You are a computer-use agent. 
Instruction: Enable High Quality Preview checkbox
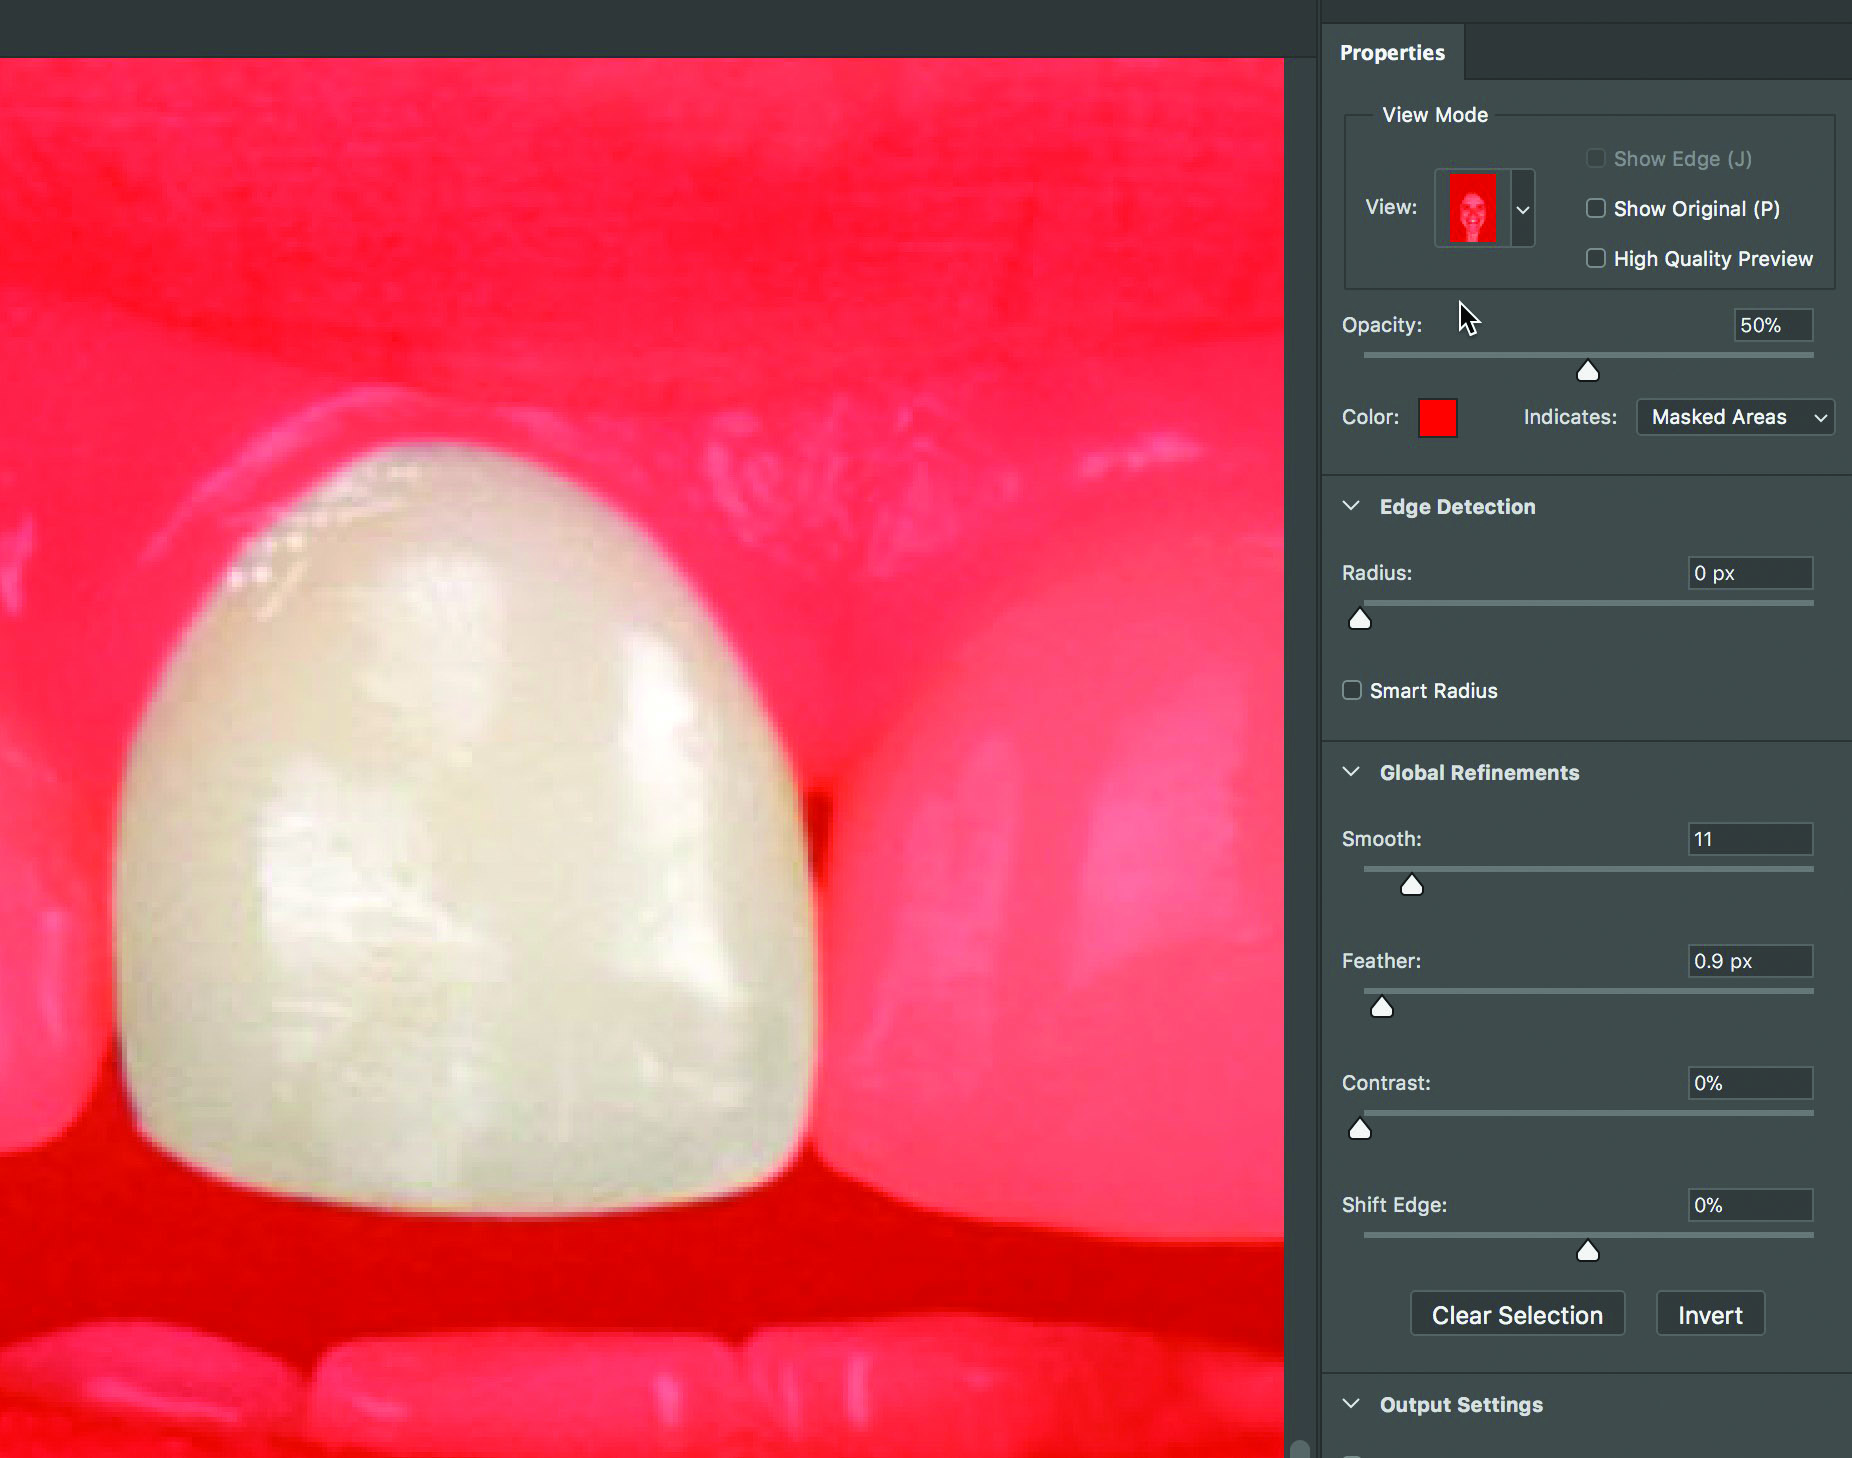[x=1596, y=258]
